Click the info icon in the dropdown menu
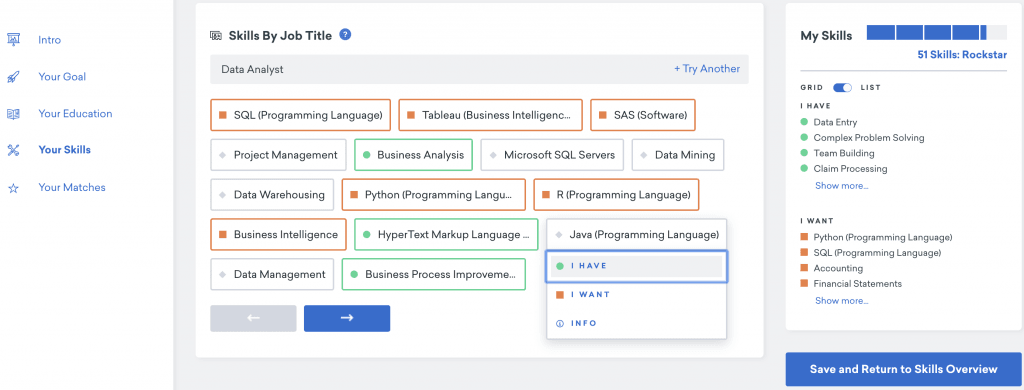The image size is (1024, 390). (559, 323)
